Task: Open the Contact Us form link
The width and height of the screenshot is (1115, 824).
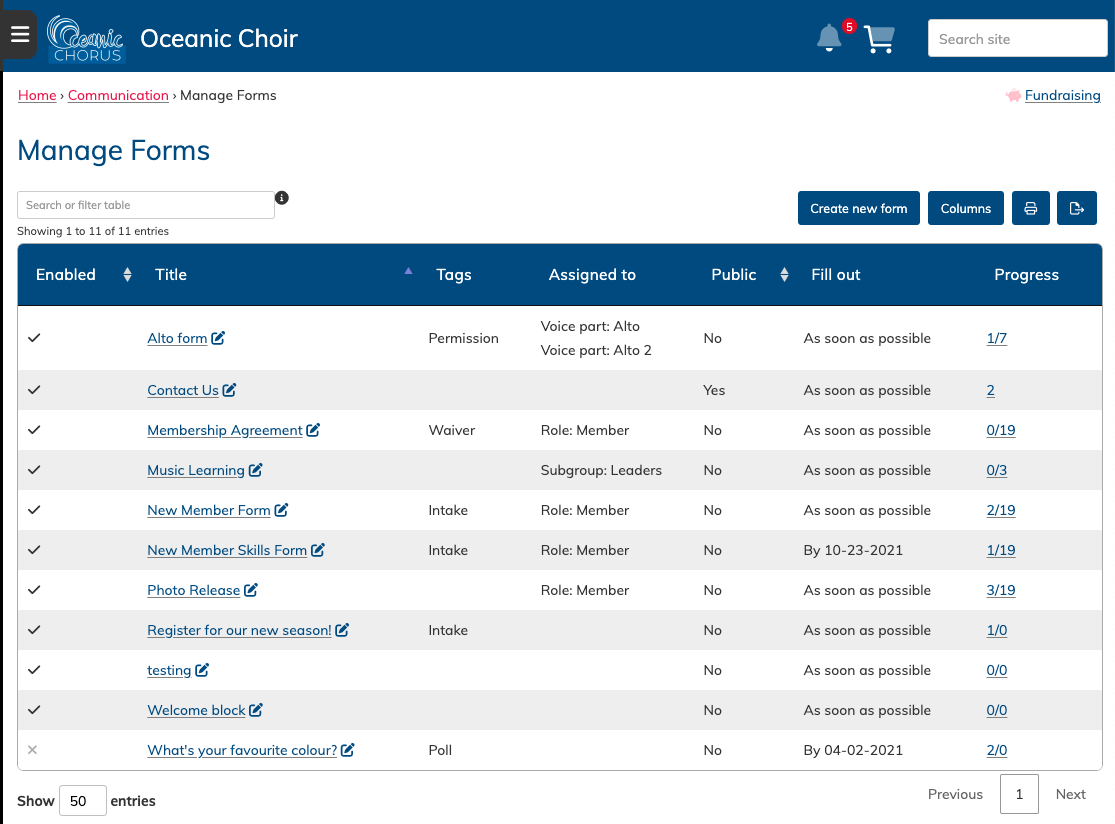Action: click(183, 390)
